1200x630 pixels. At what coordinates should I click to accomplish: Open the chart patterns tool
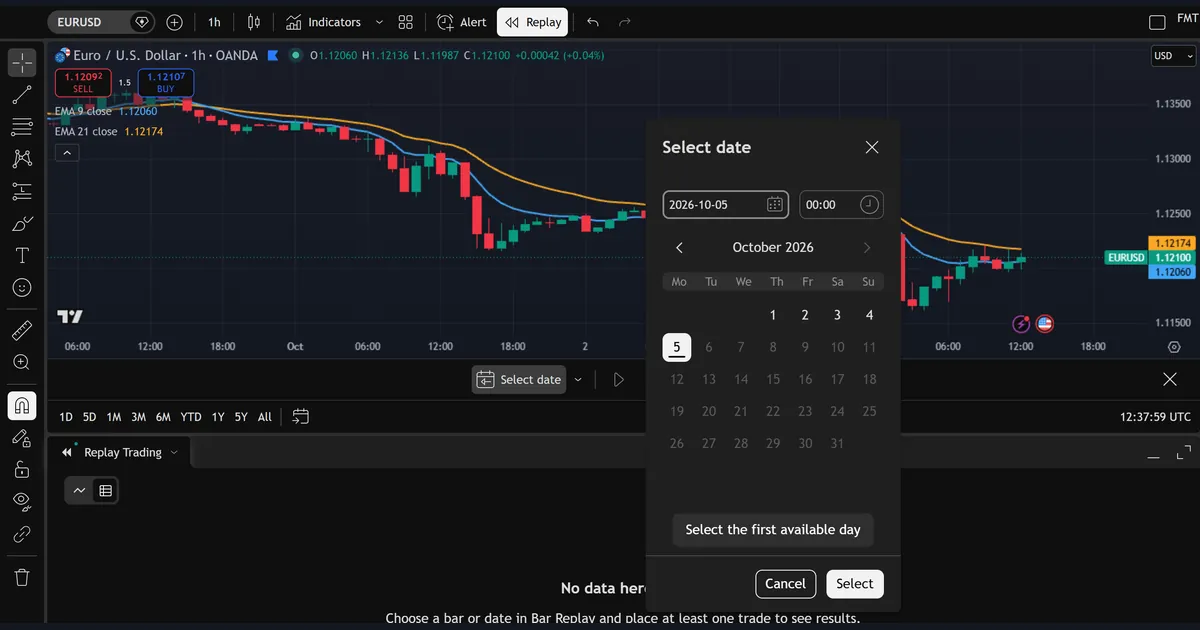[x=22, y=158]
